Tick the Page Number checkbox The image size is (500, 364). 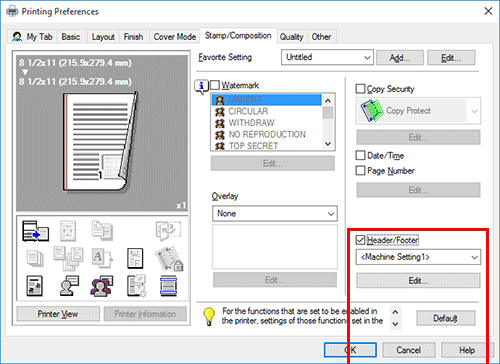pos(361,170)
